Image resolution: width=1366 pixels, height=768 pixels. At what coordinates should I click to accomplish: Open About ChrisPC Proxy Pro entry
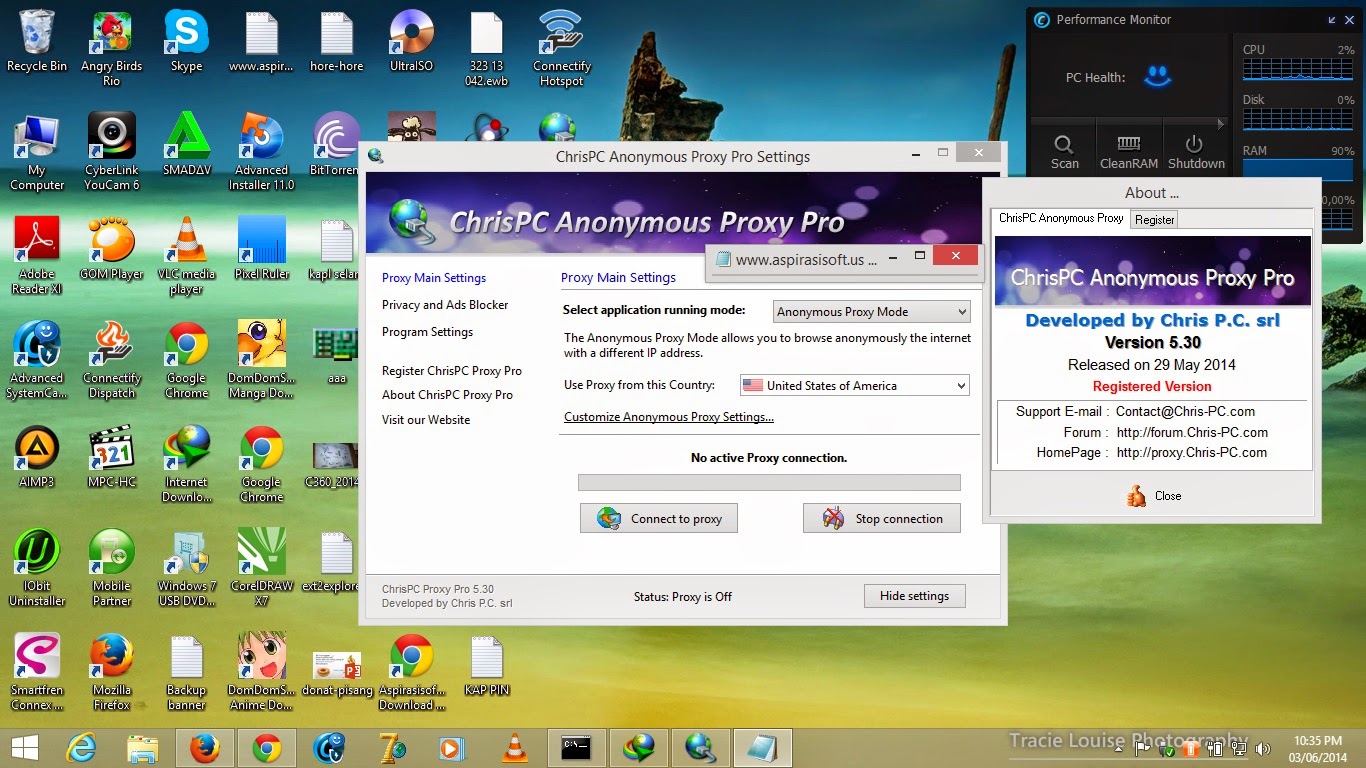447,395
